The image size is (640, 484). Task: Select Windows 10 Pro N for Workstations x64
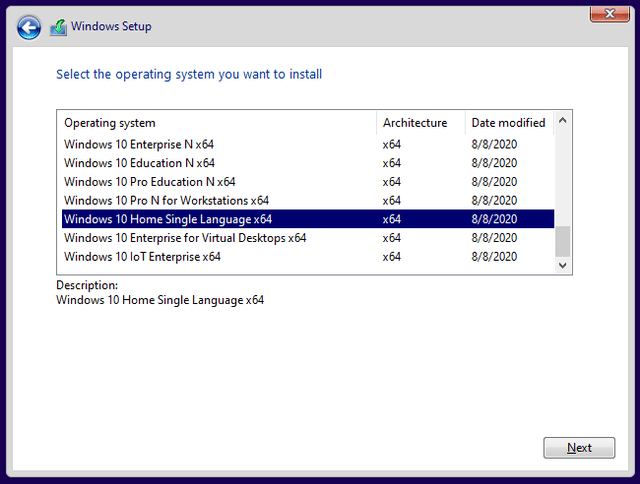[308, 201]
